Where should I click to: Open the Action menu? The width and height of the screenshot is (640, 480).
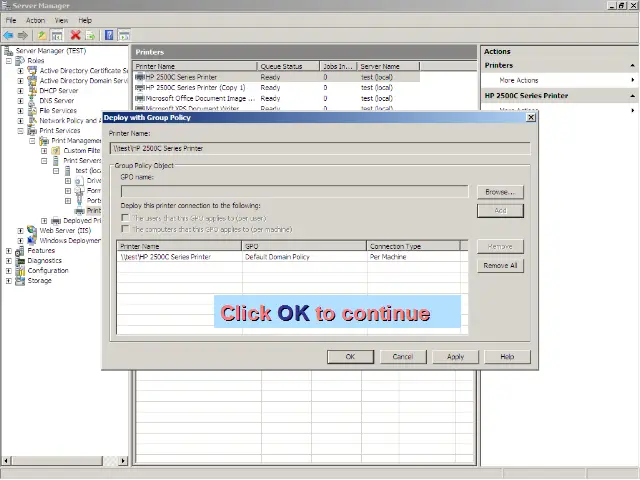pos(36,20)
